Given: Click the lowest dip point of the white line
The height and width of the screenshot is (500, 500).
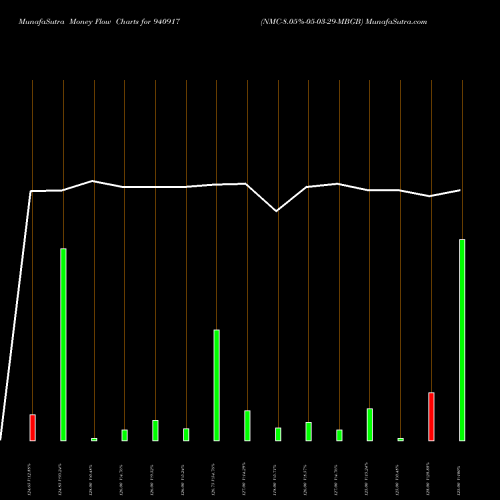Looking at the screenshot, I should (276, 211).
